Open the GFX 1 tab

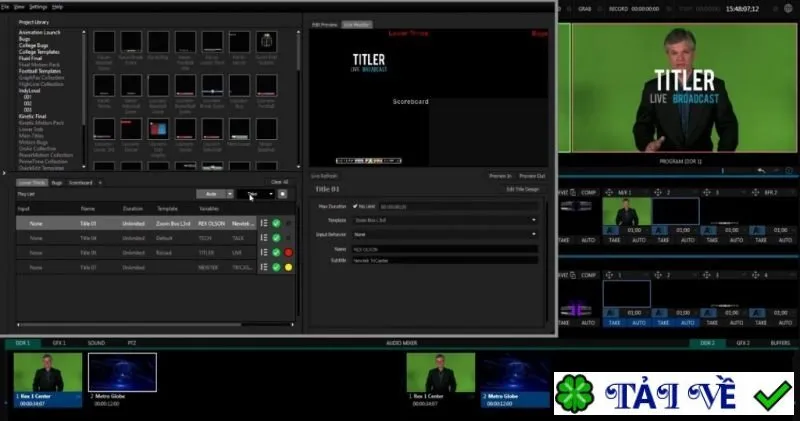59,343
